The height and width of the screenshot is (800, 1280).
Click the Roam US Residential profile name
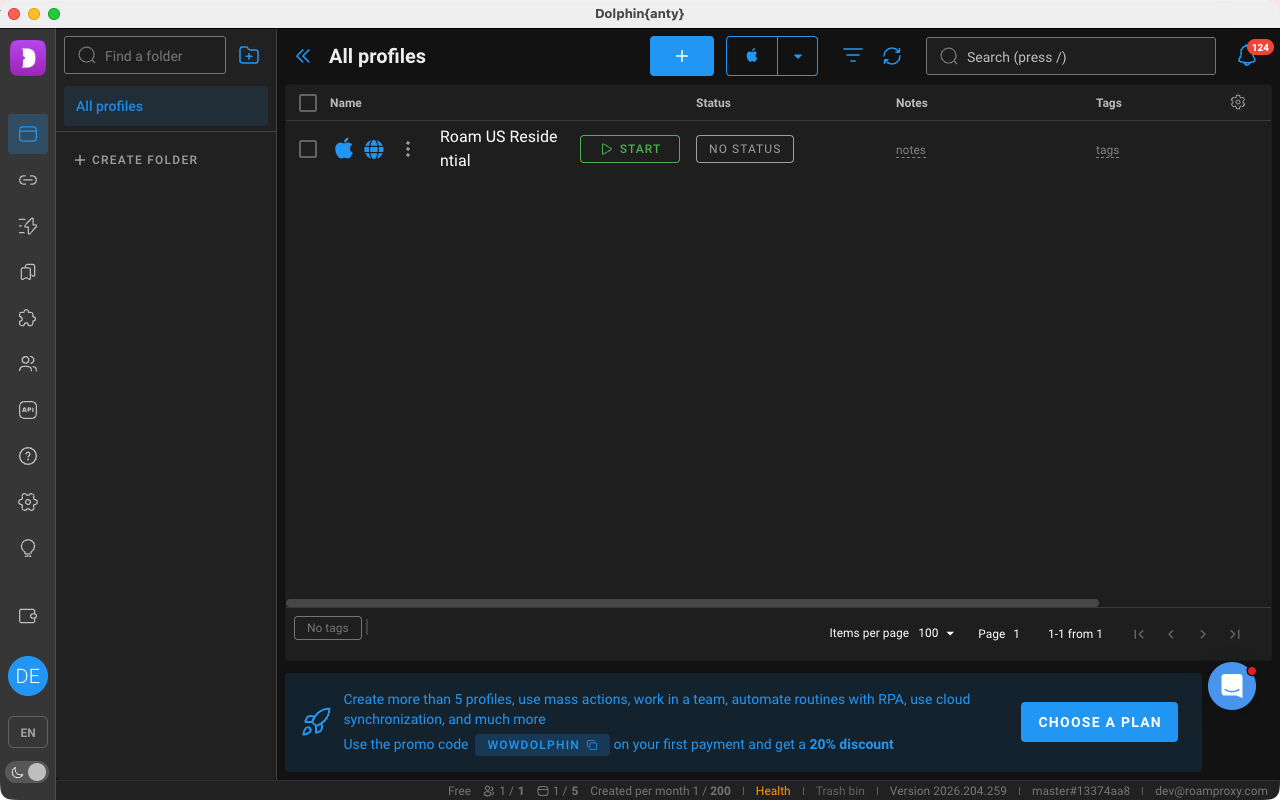pos(499,149)
